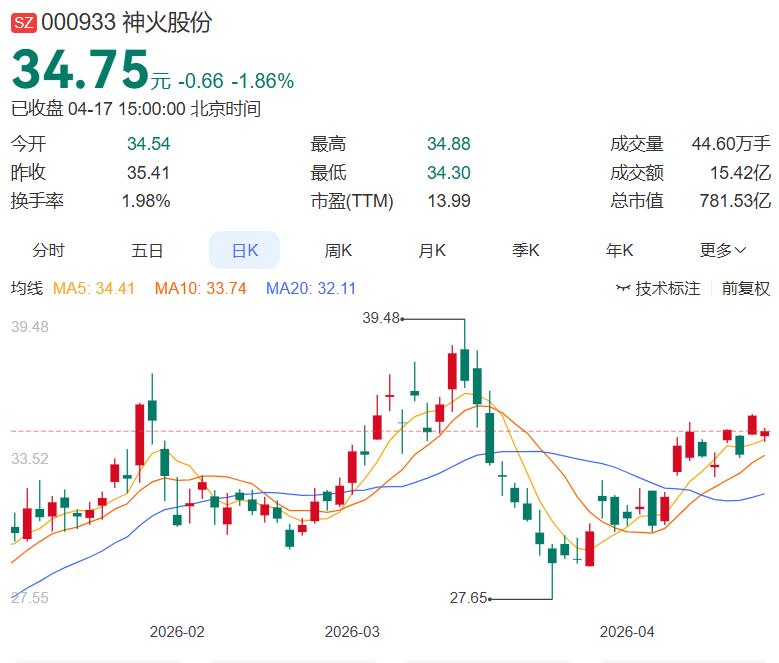This screenshot has width=779, height=663.
Task: Click the current price 34.75
Action: (x=80, y=69)
